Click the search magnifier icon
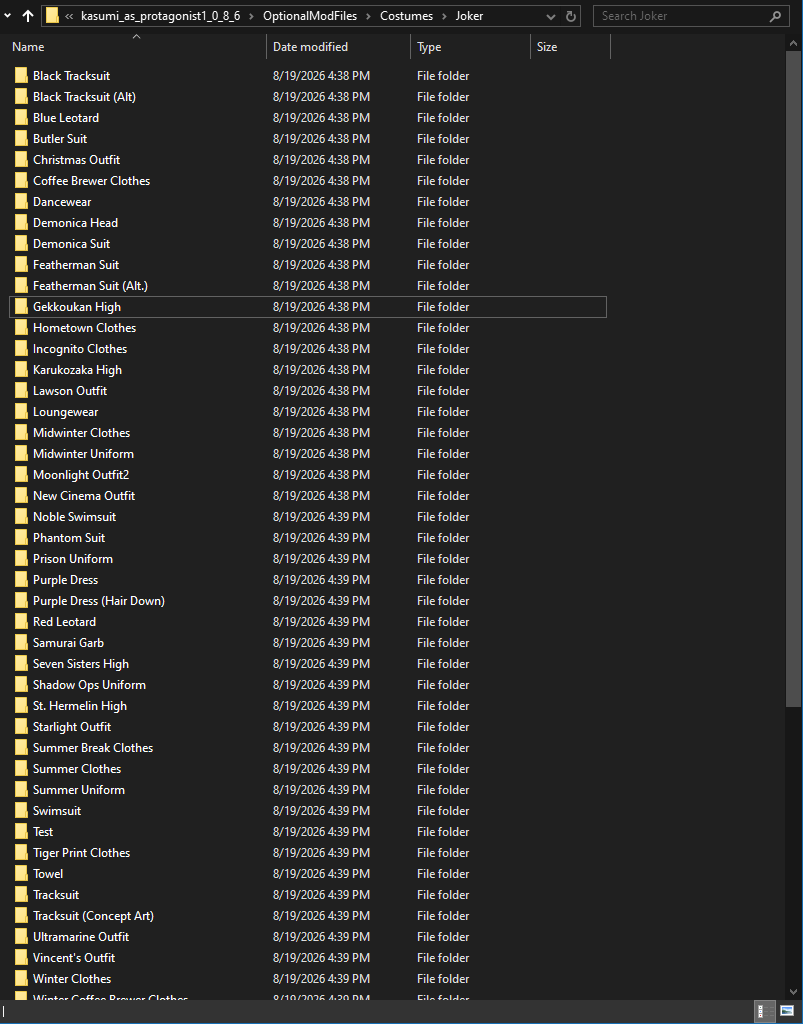Screen dimensions: 803x1024 point(775,16)
